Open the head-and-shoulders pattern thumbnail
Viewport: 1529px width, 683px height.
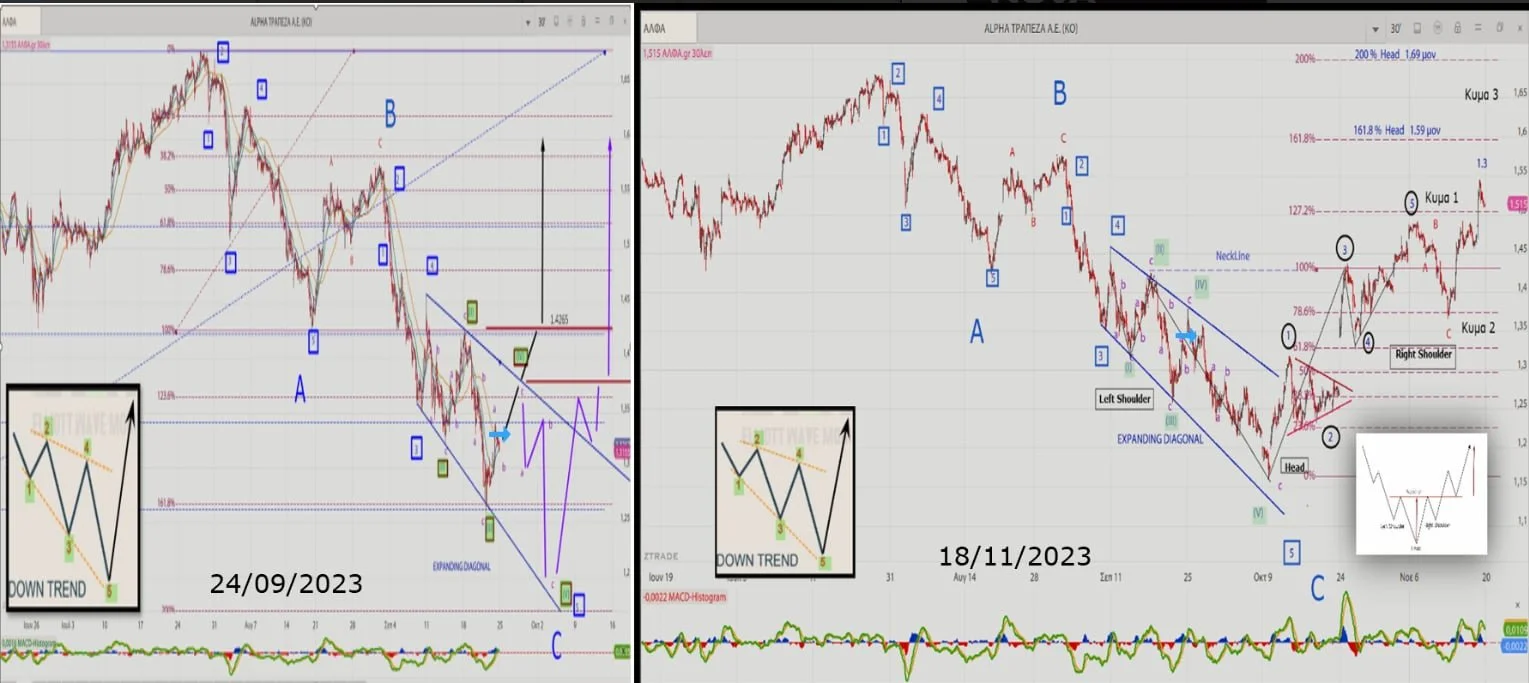point(1421,493)
